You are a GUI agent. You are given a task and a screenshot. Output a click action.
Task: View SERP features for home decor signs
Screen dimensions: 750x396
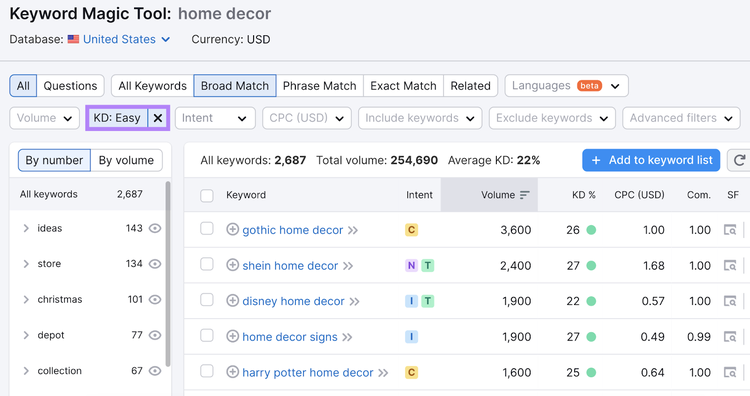click(x=730, y=337)
